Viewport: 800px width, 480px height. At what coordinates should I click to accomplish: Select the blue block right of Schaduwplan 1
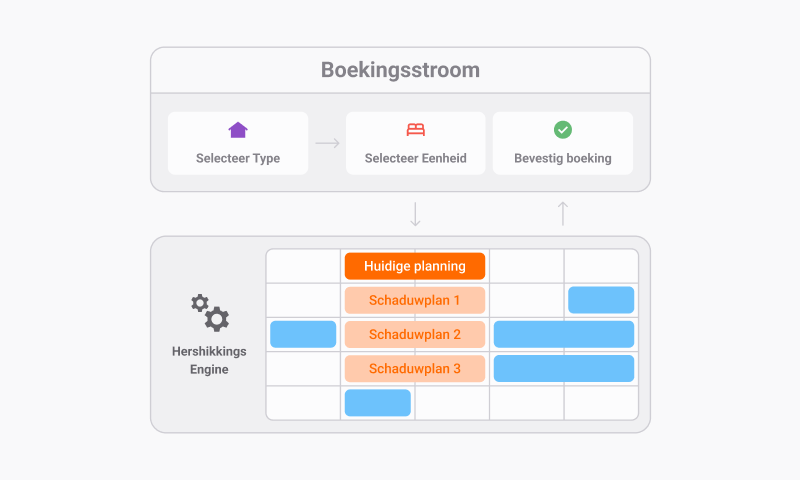coord(601,300)
